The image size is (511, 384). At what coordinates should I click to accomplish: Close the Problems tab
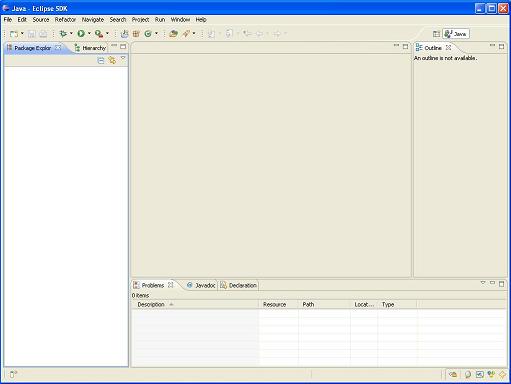coord(171,285)
